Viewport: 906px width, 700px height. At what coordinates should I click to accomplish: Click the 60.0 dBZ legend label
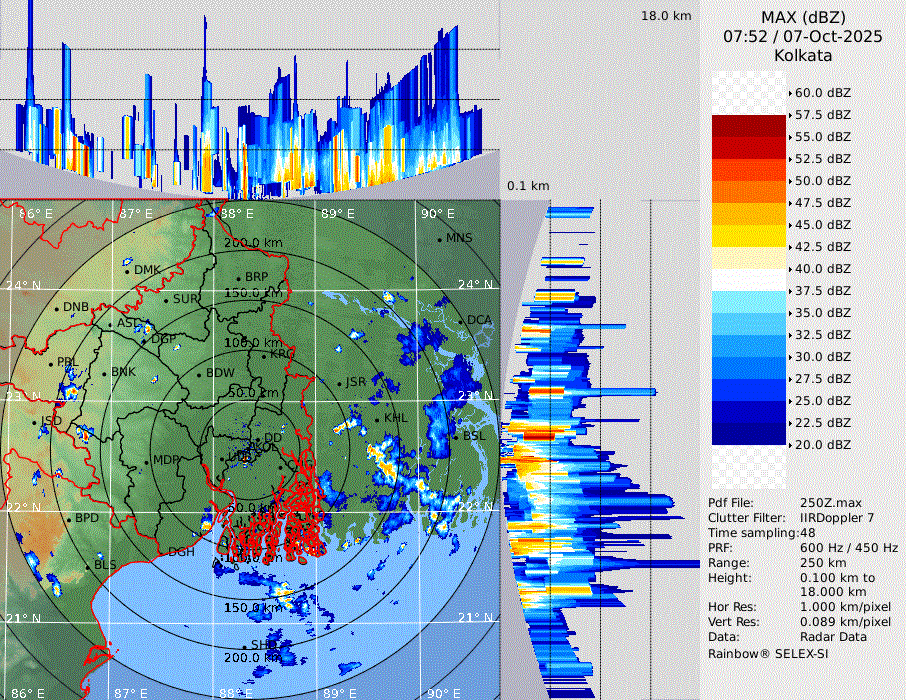822,93
